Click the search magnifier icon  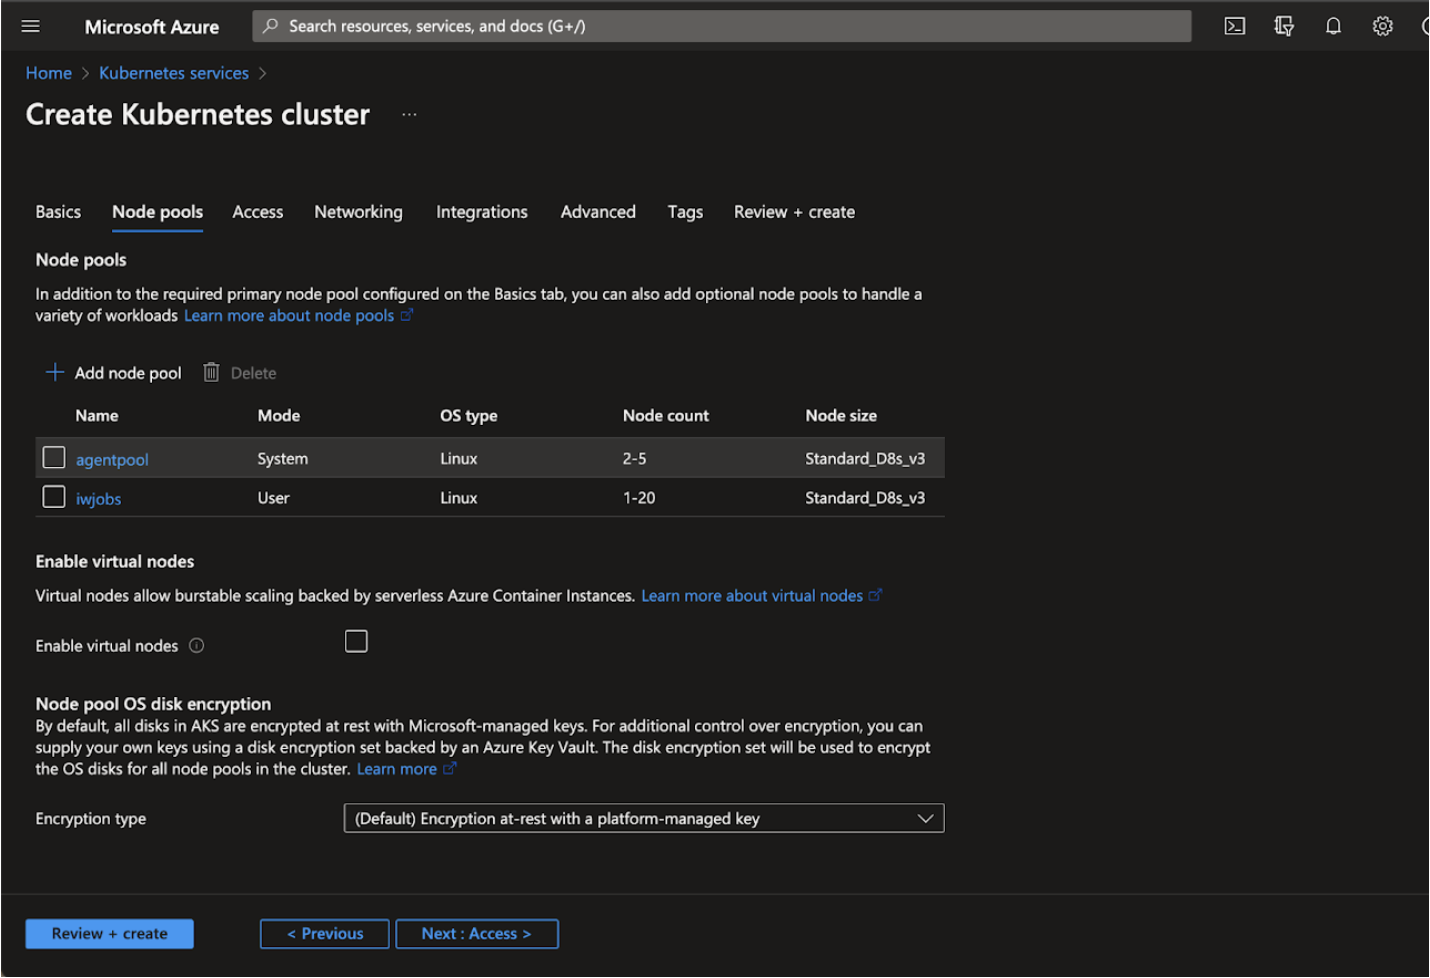click(x=270, y=26)
